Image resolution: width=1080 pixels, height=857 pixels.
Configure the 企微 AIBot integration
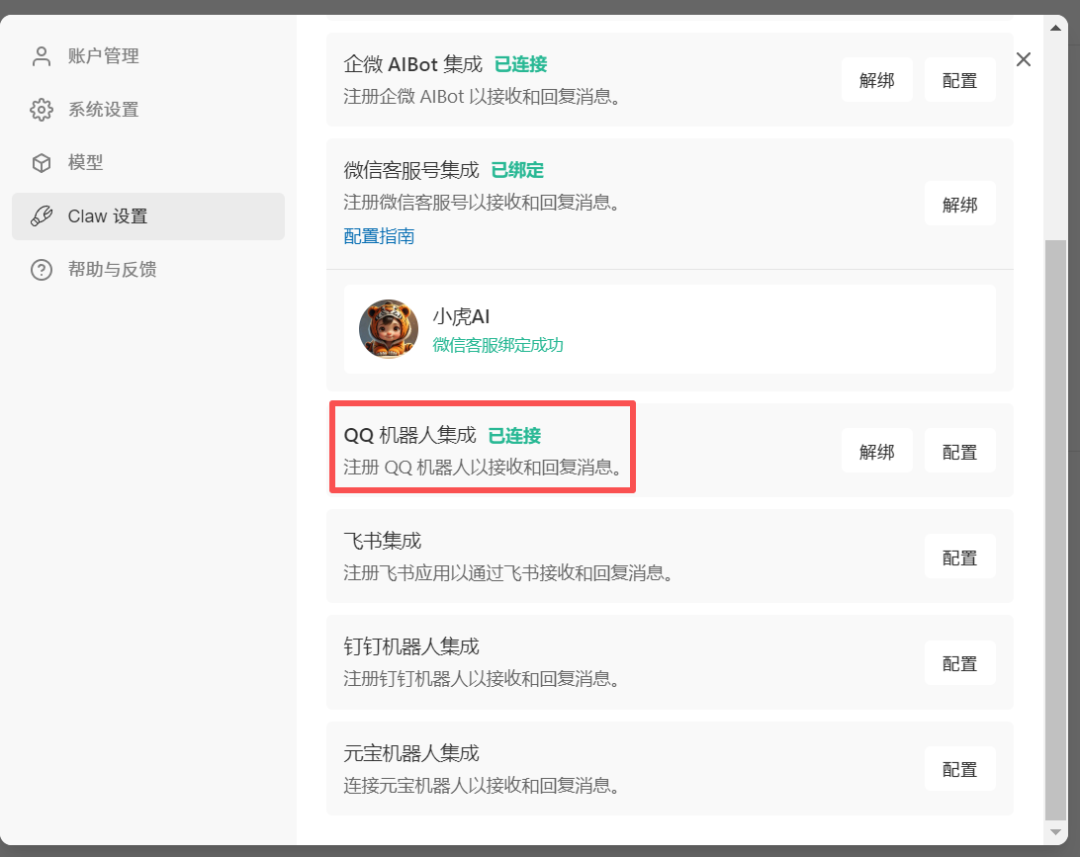(x=959, y=79)
